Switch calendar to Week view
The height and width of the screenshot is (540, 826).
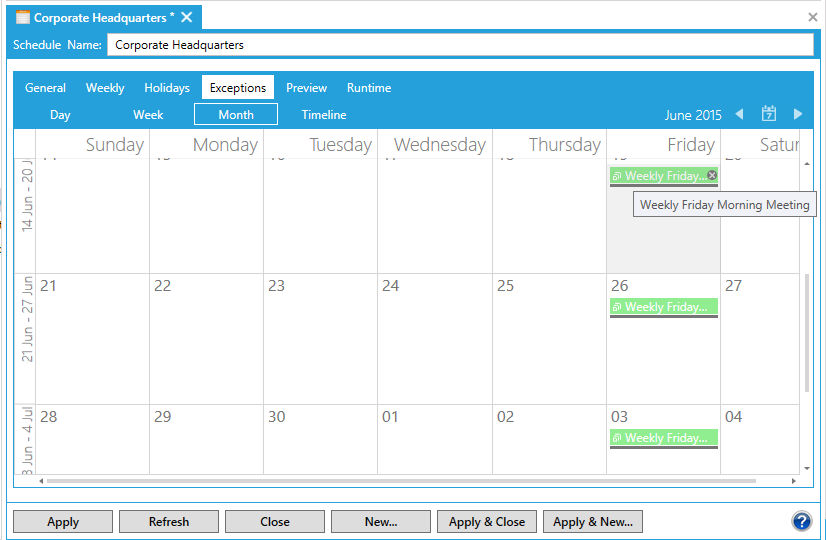[148, 115]
